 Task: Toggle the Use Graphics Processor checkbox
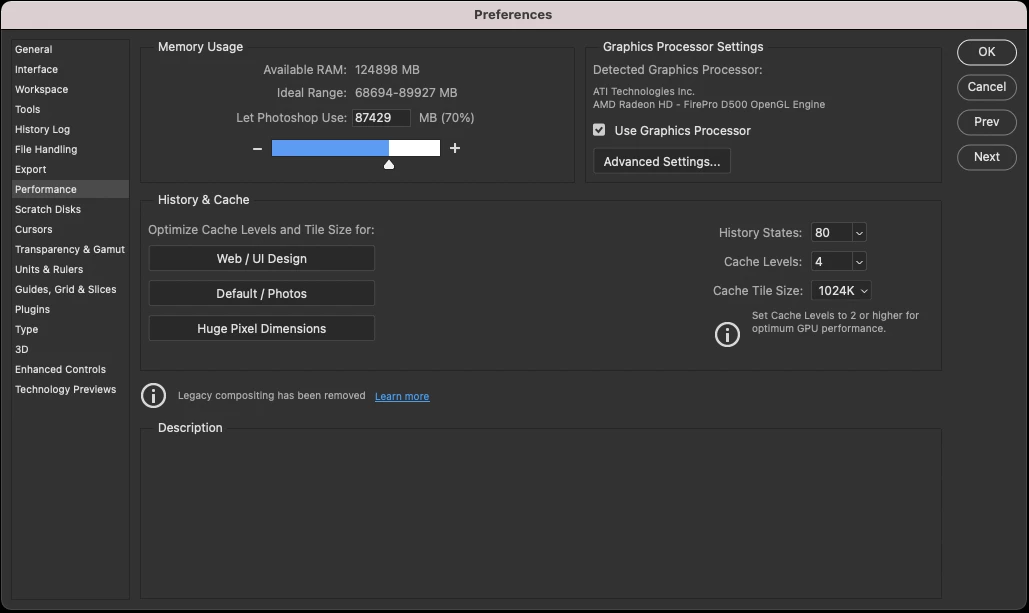[x=599, y=130]
